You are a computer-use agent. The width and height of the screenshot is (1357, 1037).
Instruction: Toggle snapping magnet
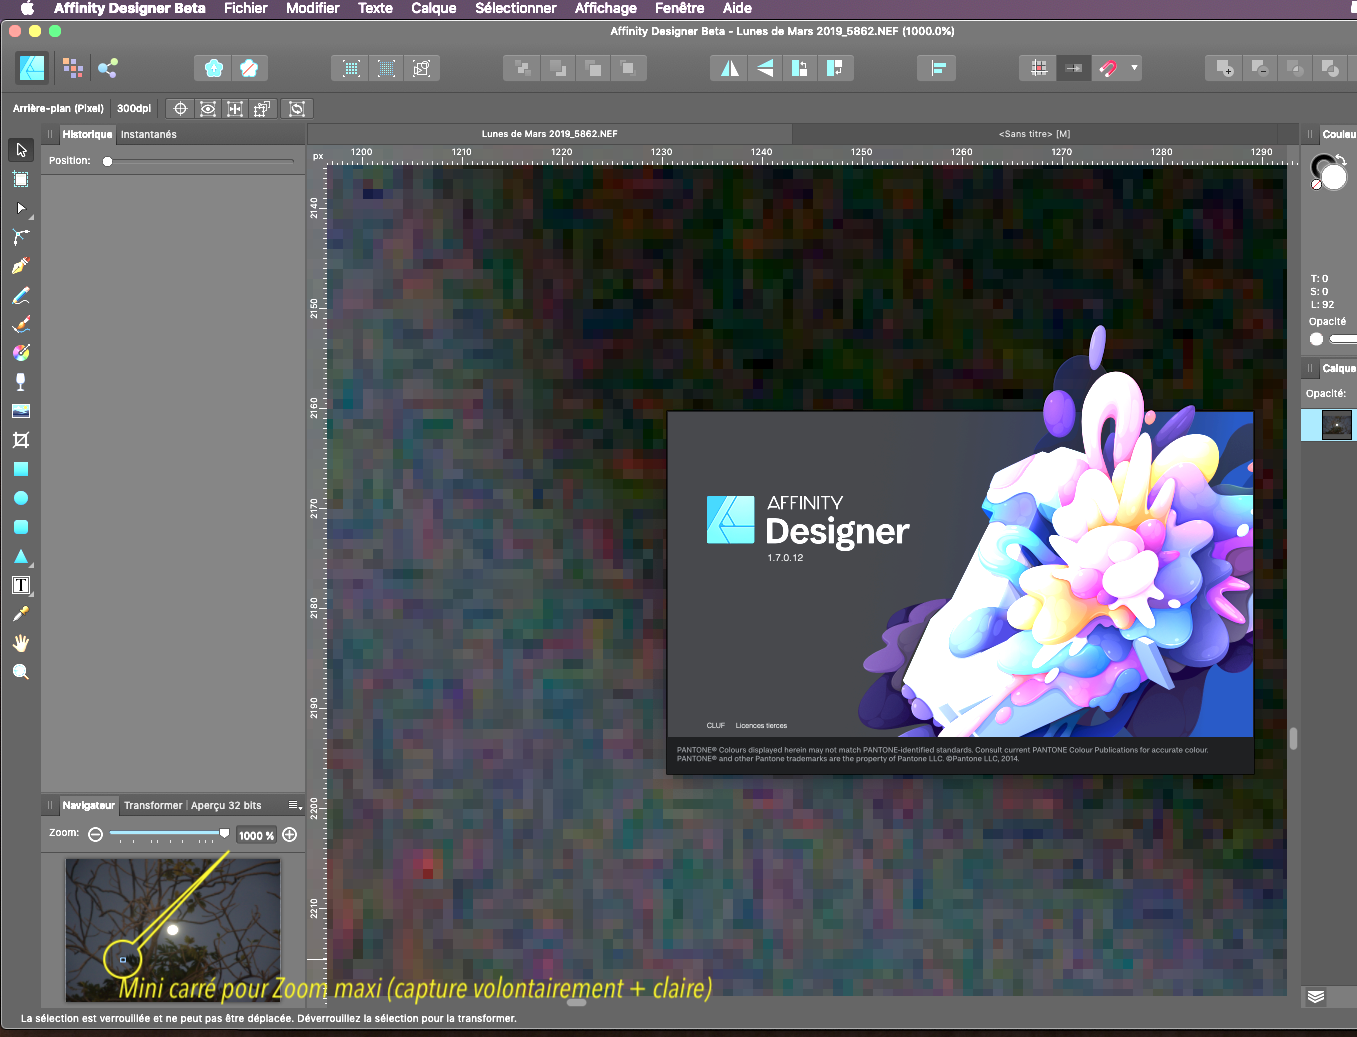[x=1108, y=68]
